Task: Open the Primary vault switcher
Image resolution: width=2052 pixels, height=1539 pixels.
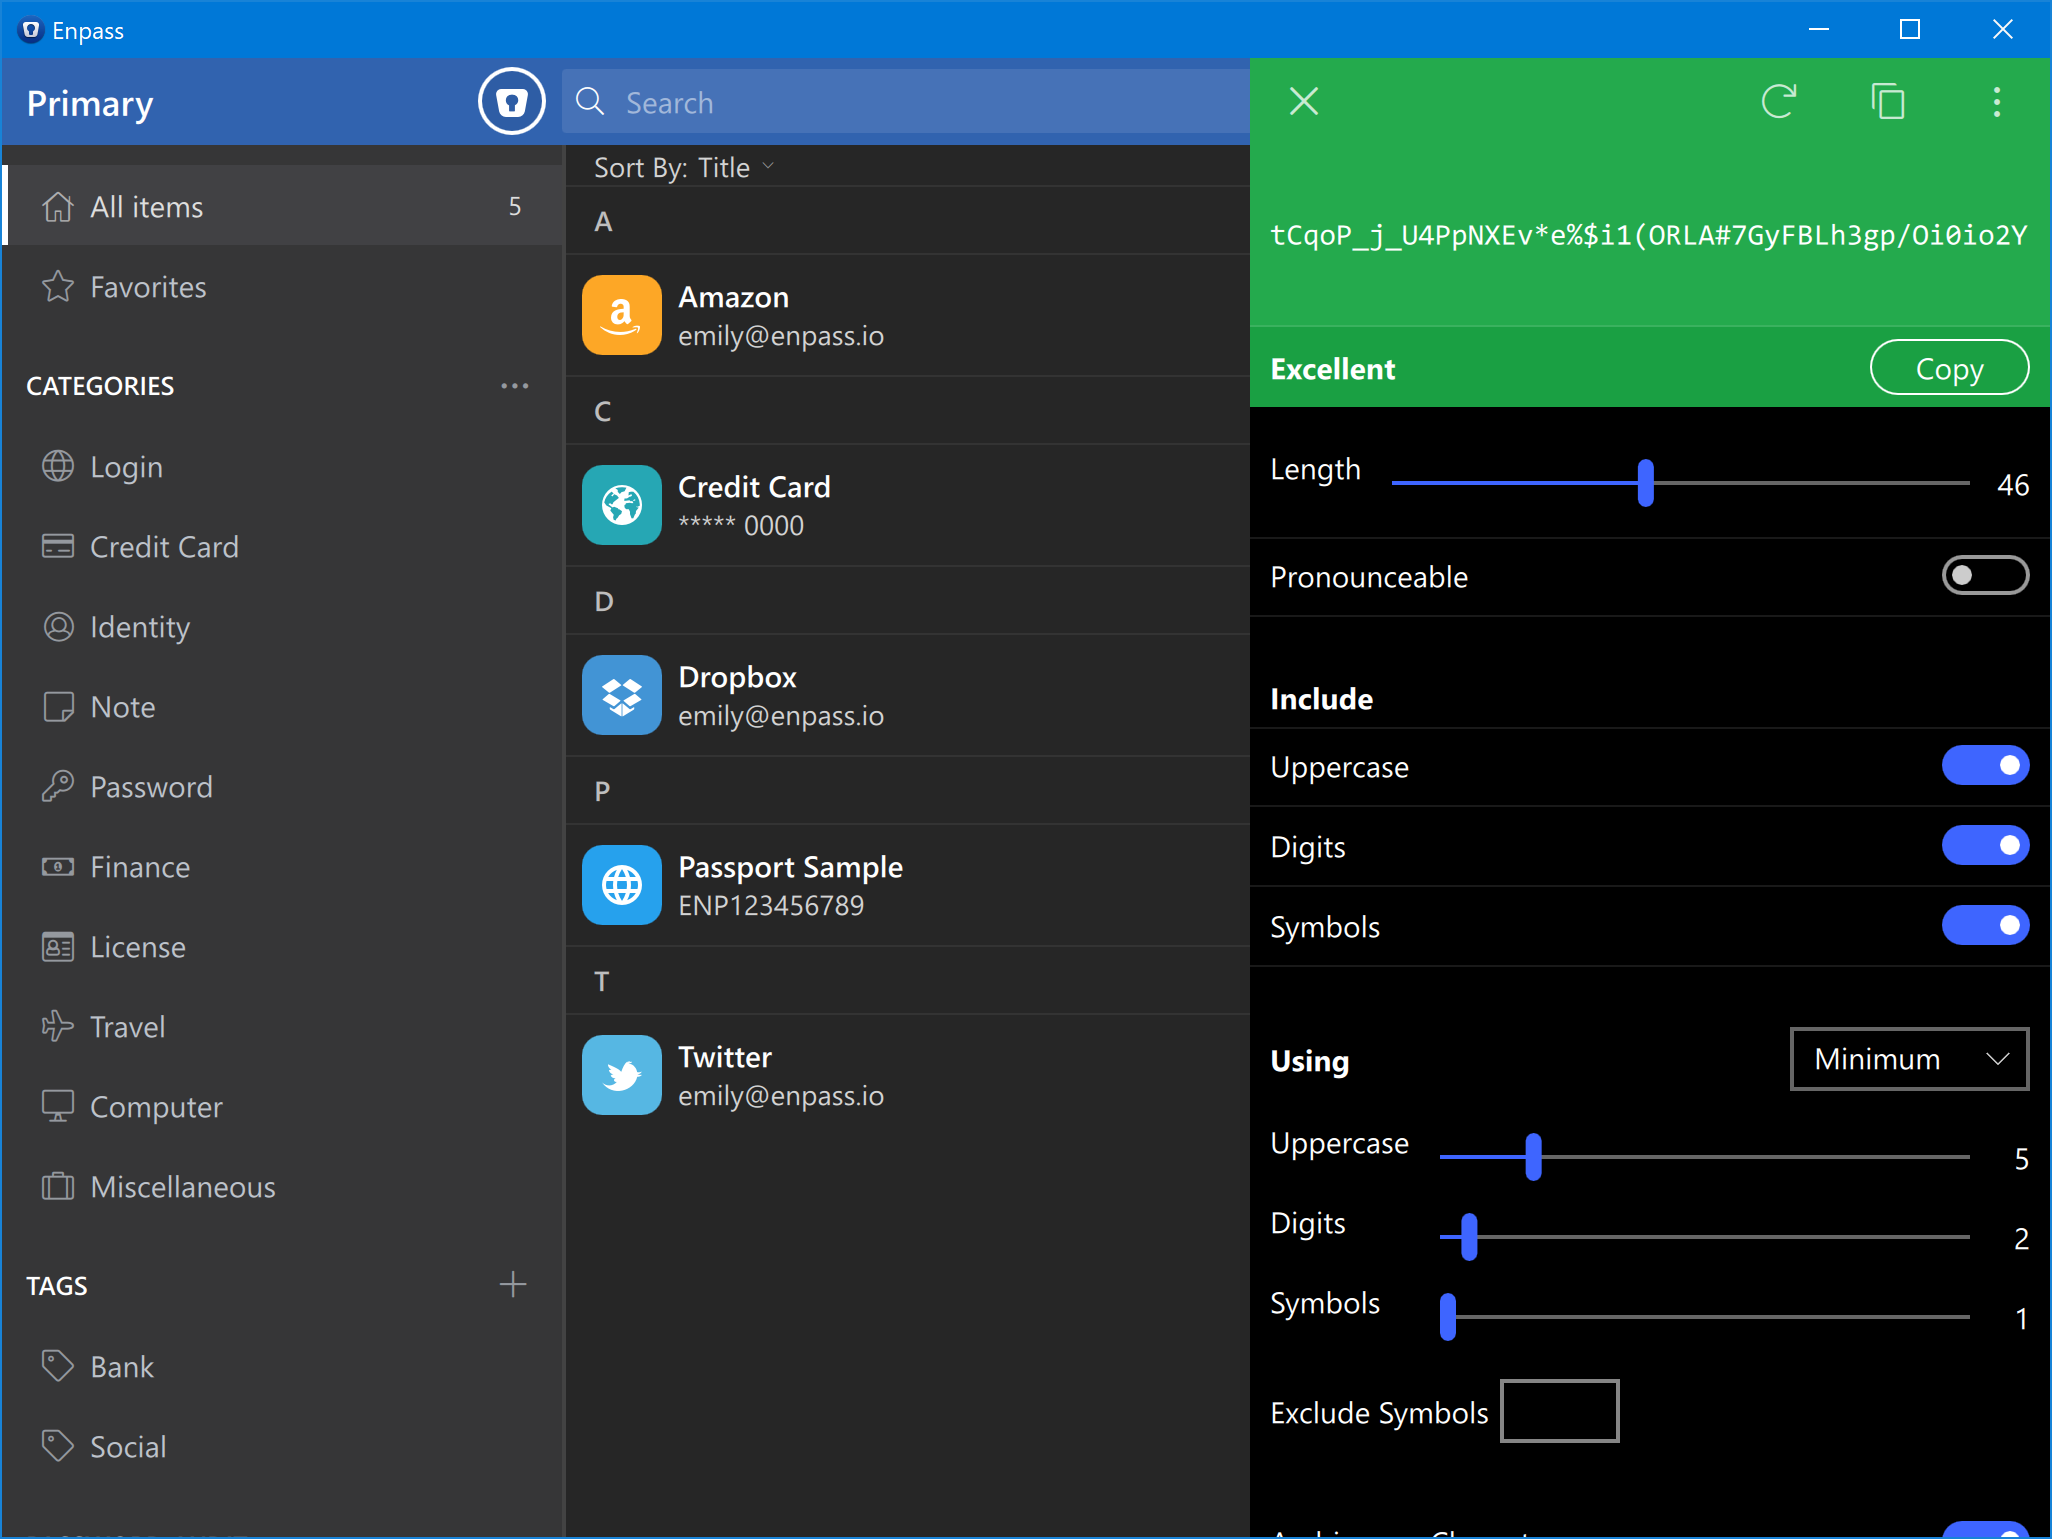Action: (90, 103)
